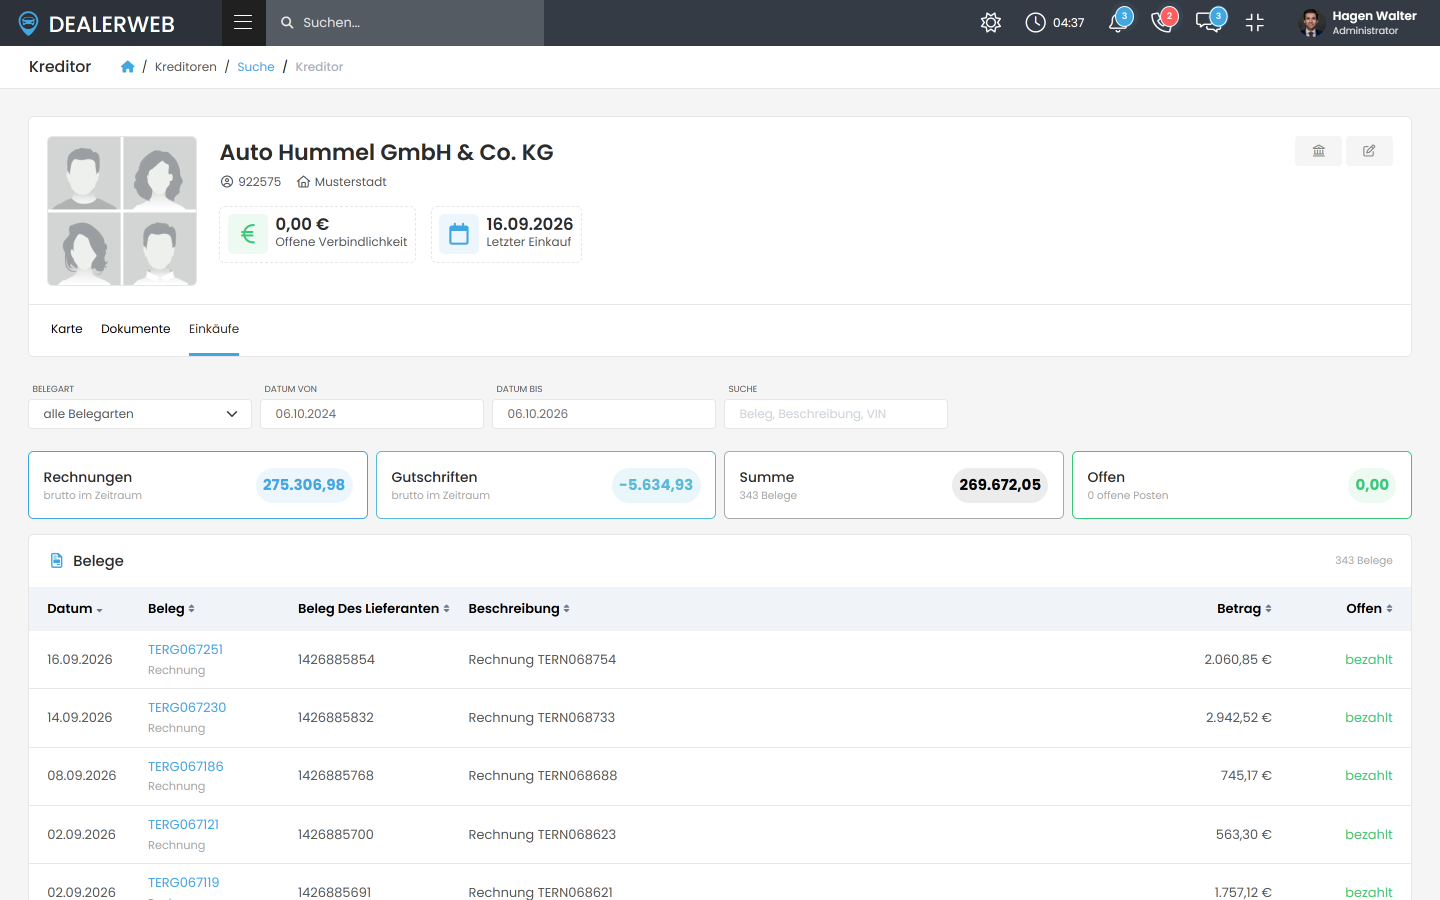Open document TERG067121
1440x900 pixels.
click(183, 825)
